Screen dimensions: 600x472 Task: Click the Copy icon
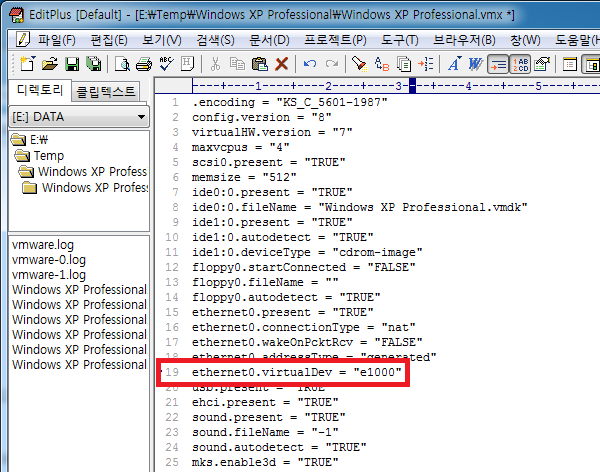point(237,64)
